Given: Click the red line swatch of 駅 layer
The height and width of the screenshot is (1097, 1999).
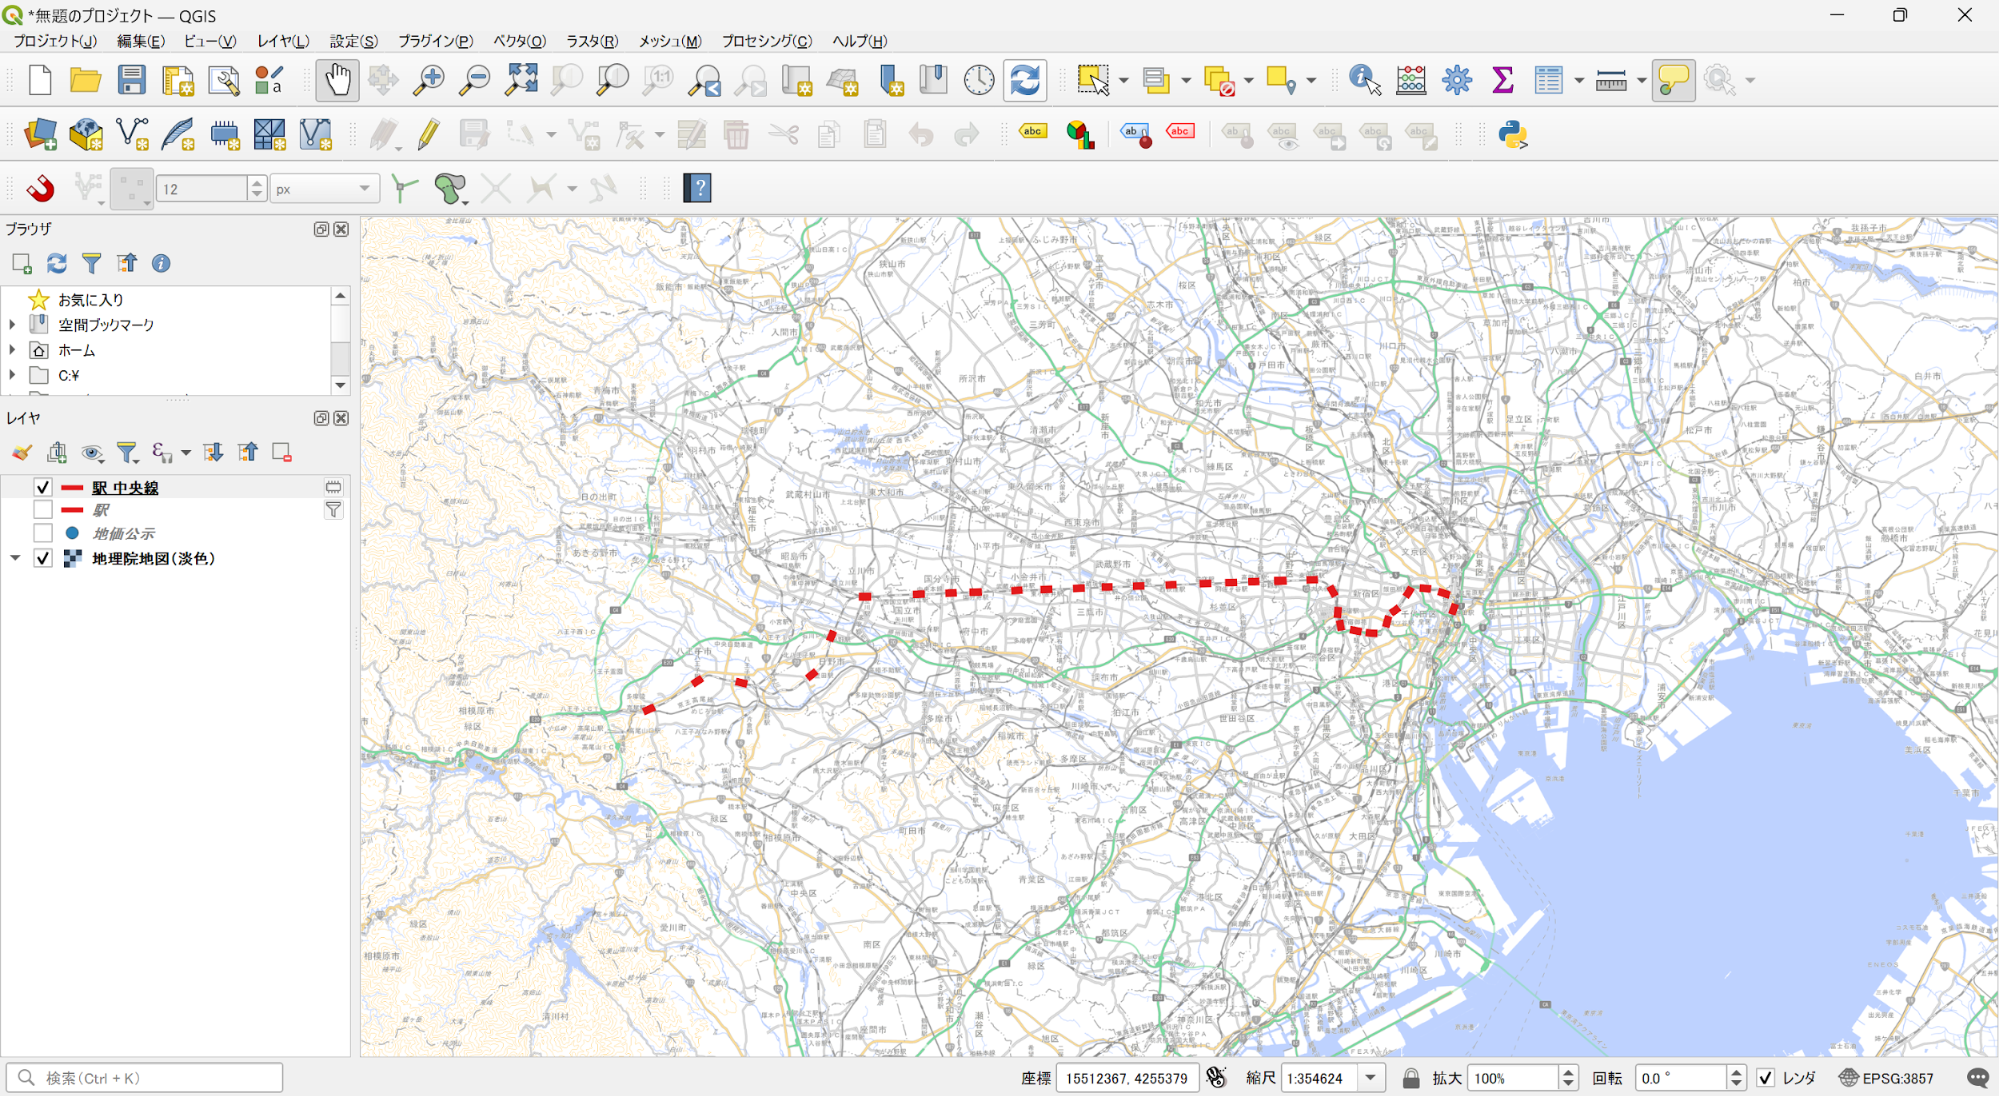Looking at the screenshot, I should 72,511.
